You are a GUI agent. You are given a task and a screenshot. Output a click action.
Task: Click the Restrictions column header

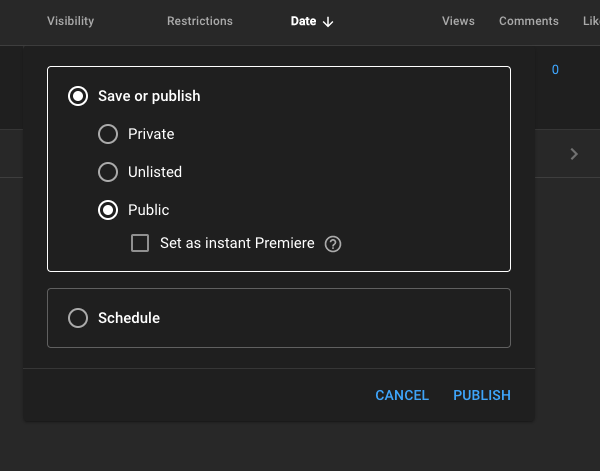click(x=199, y=21)
